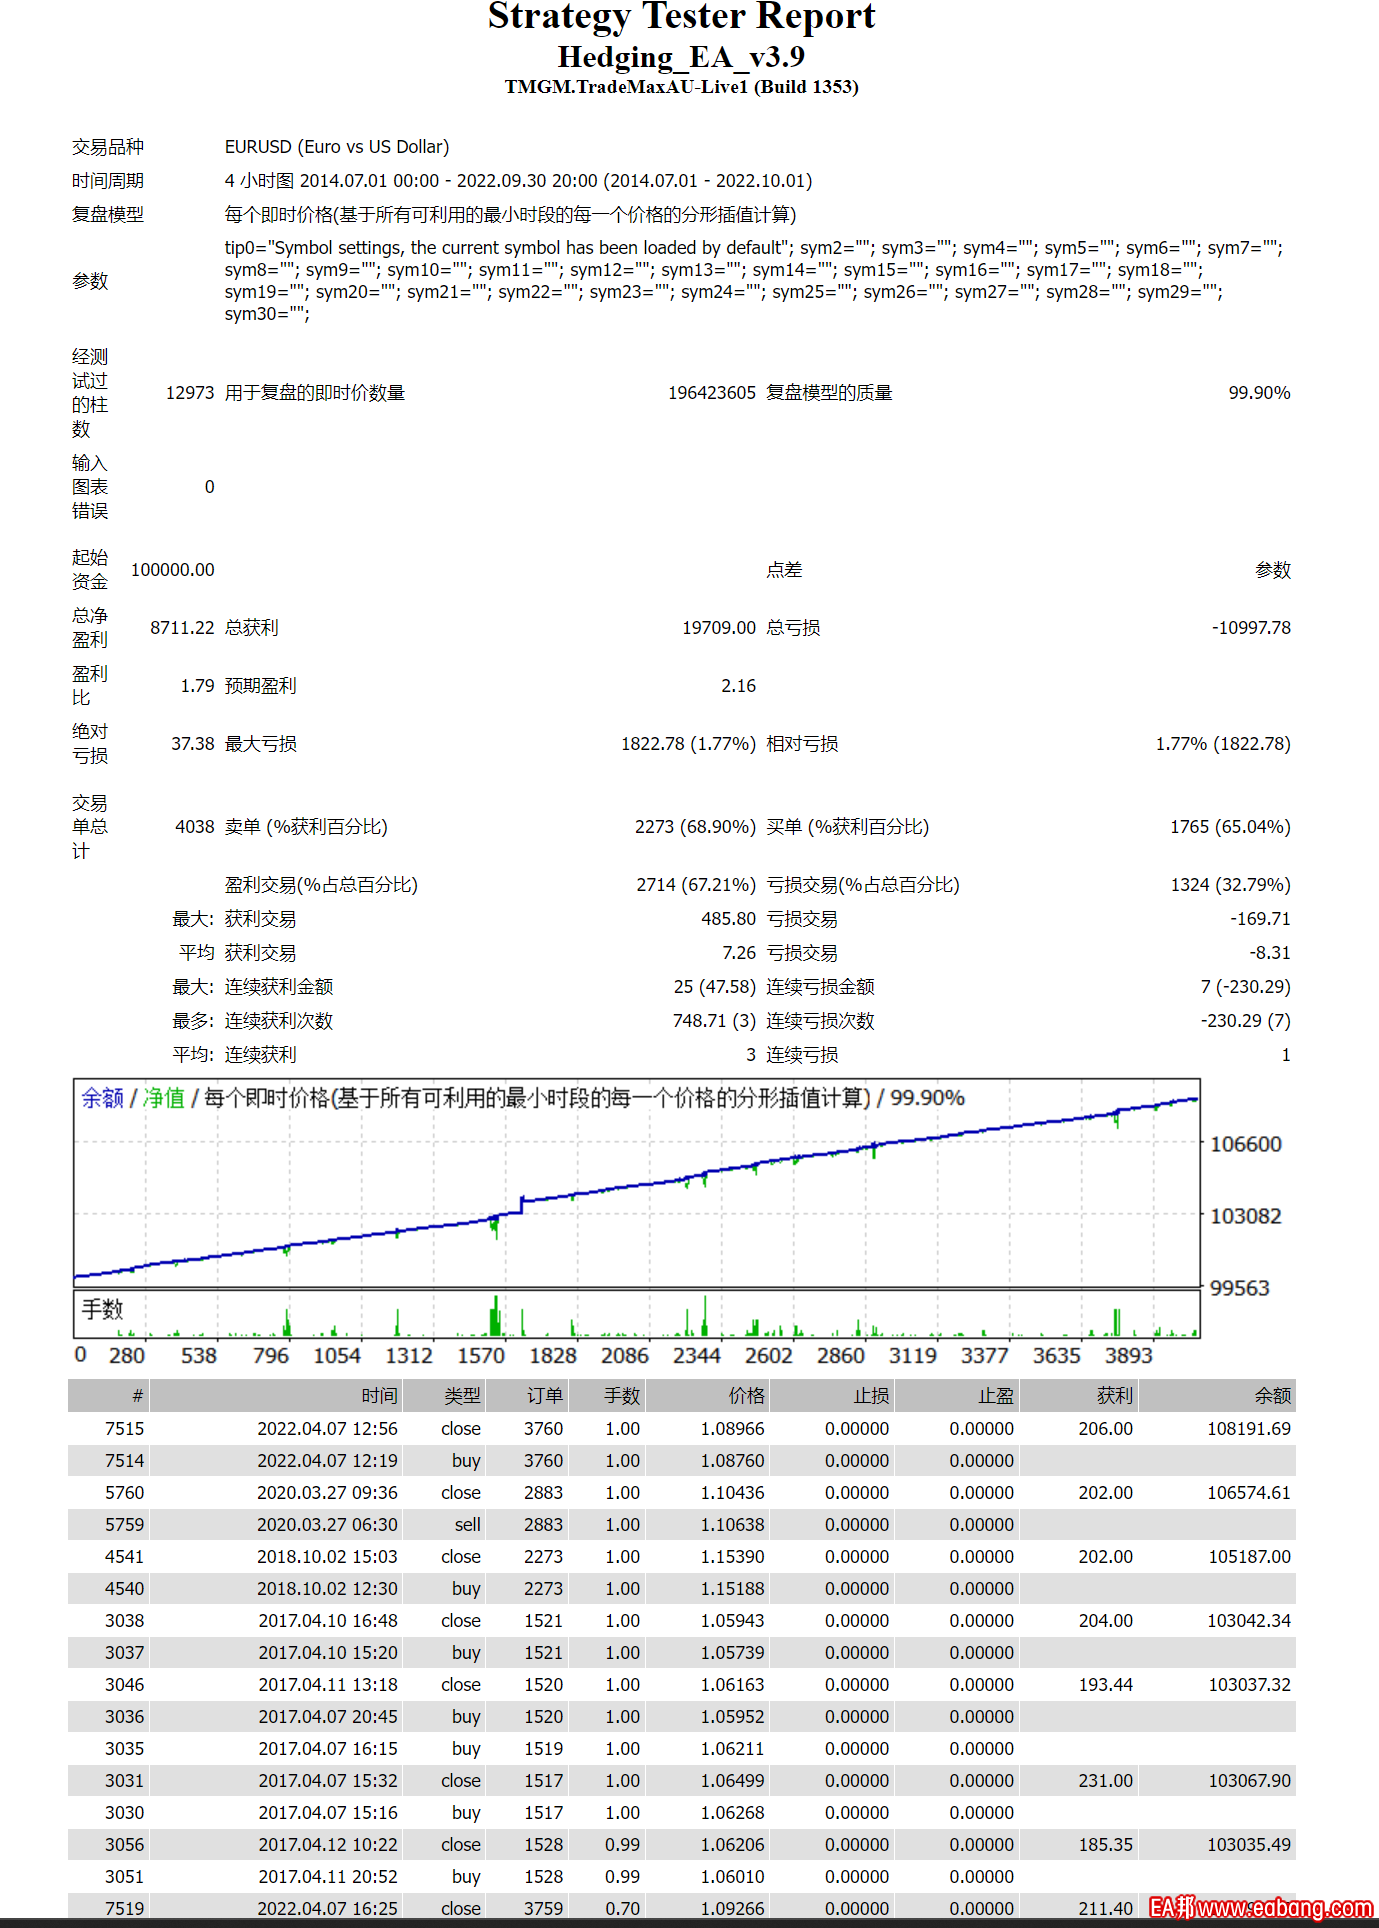Viewport: 1379px width, 1928px height.
Task: Click short positions value 2273 (68.90%)
Action: point(695,827)
